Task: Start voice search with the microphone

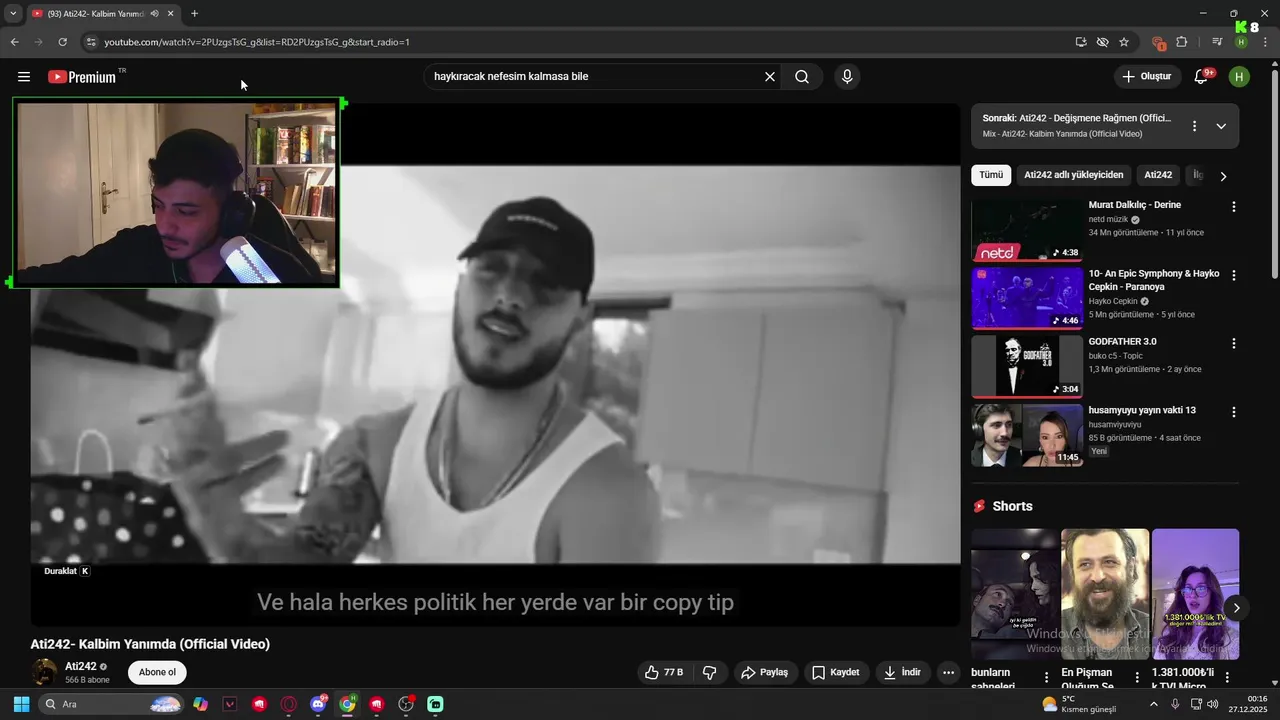Action: [847, 77]
